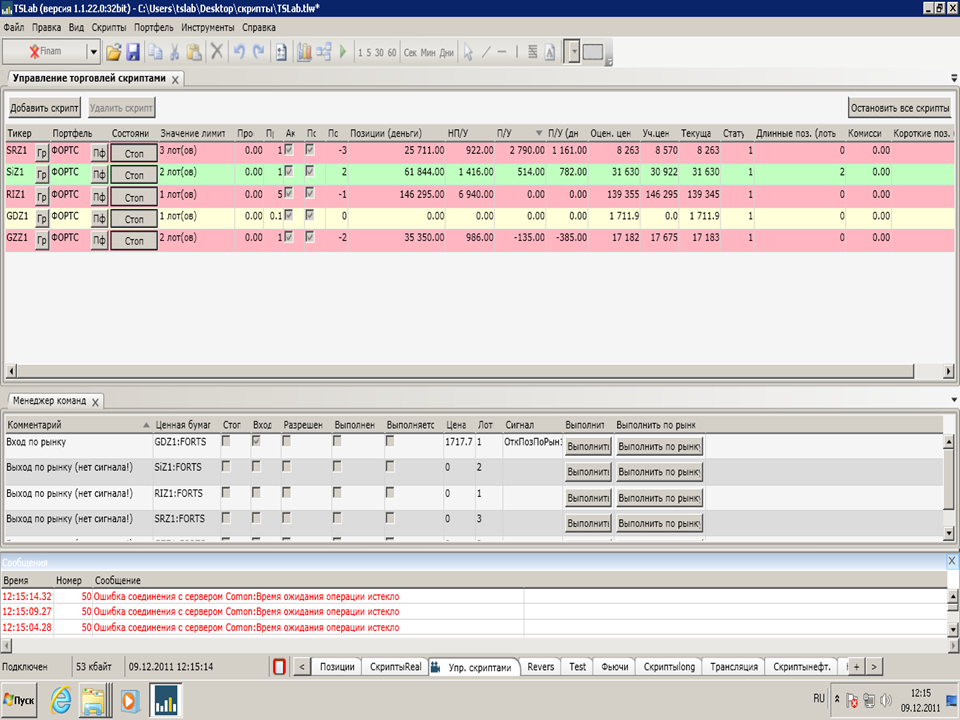Click the red X delete icon
Viewport: 960px width, 720px height.
pos(217,52)
